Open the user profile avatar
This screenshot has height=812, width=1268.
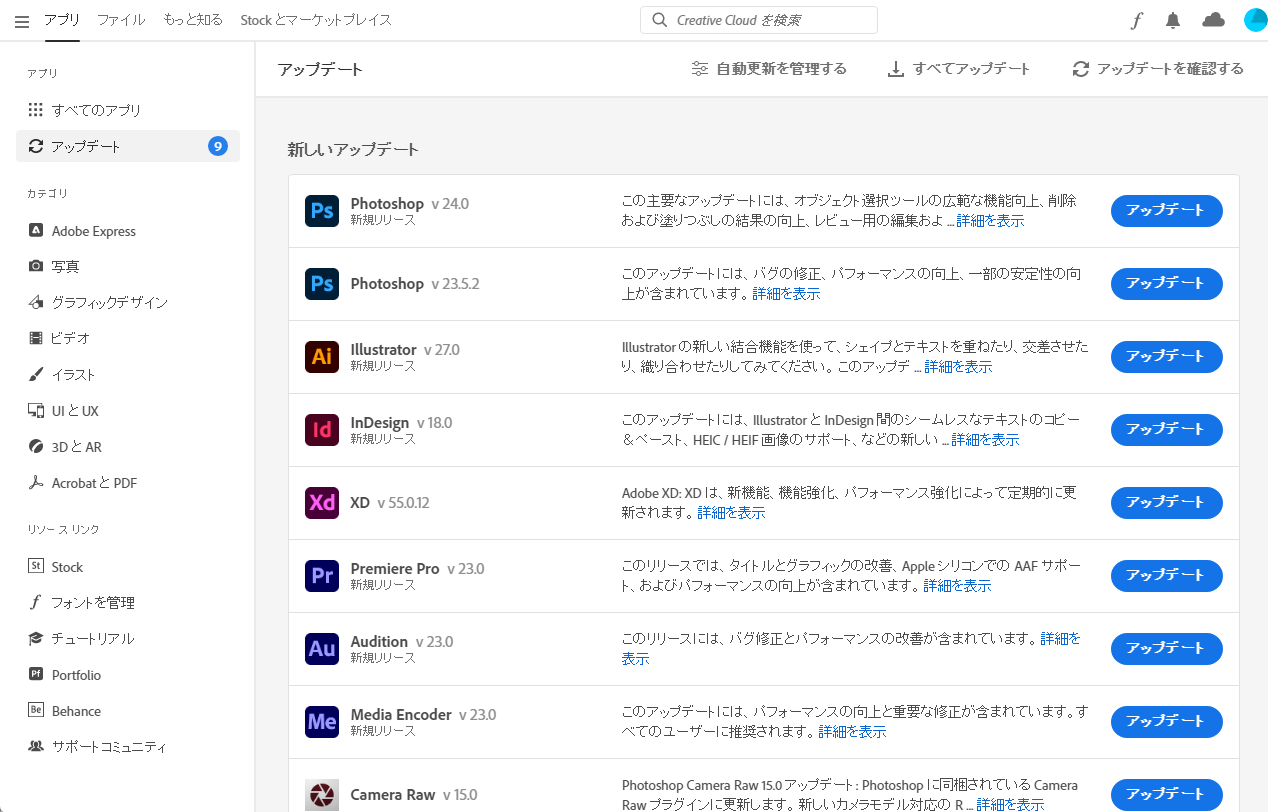1255,20
